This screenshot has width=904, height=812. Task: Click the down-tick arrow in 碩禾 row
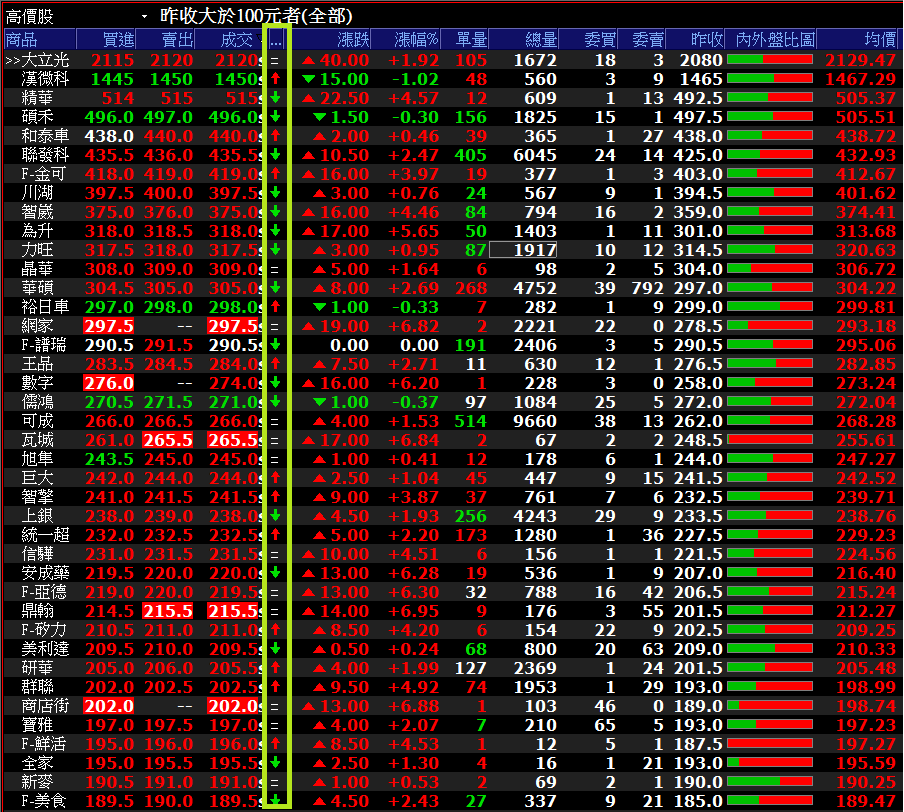point(276,116)
